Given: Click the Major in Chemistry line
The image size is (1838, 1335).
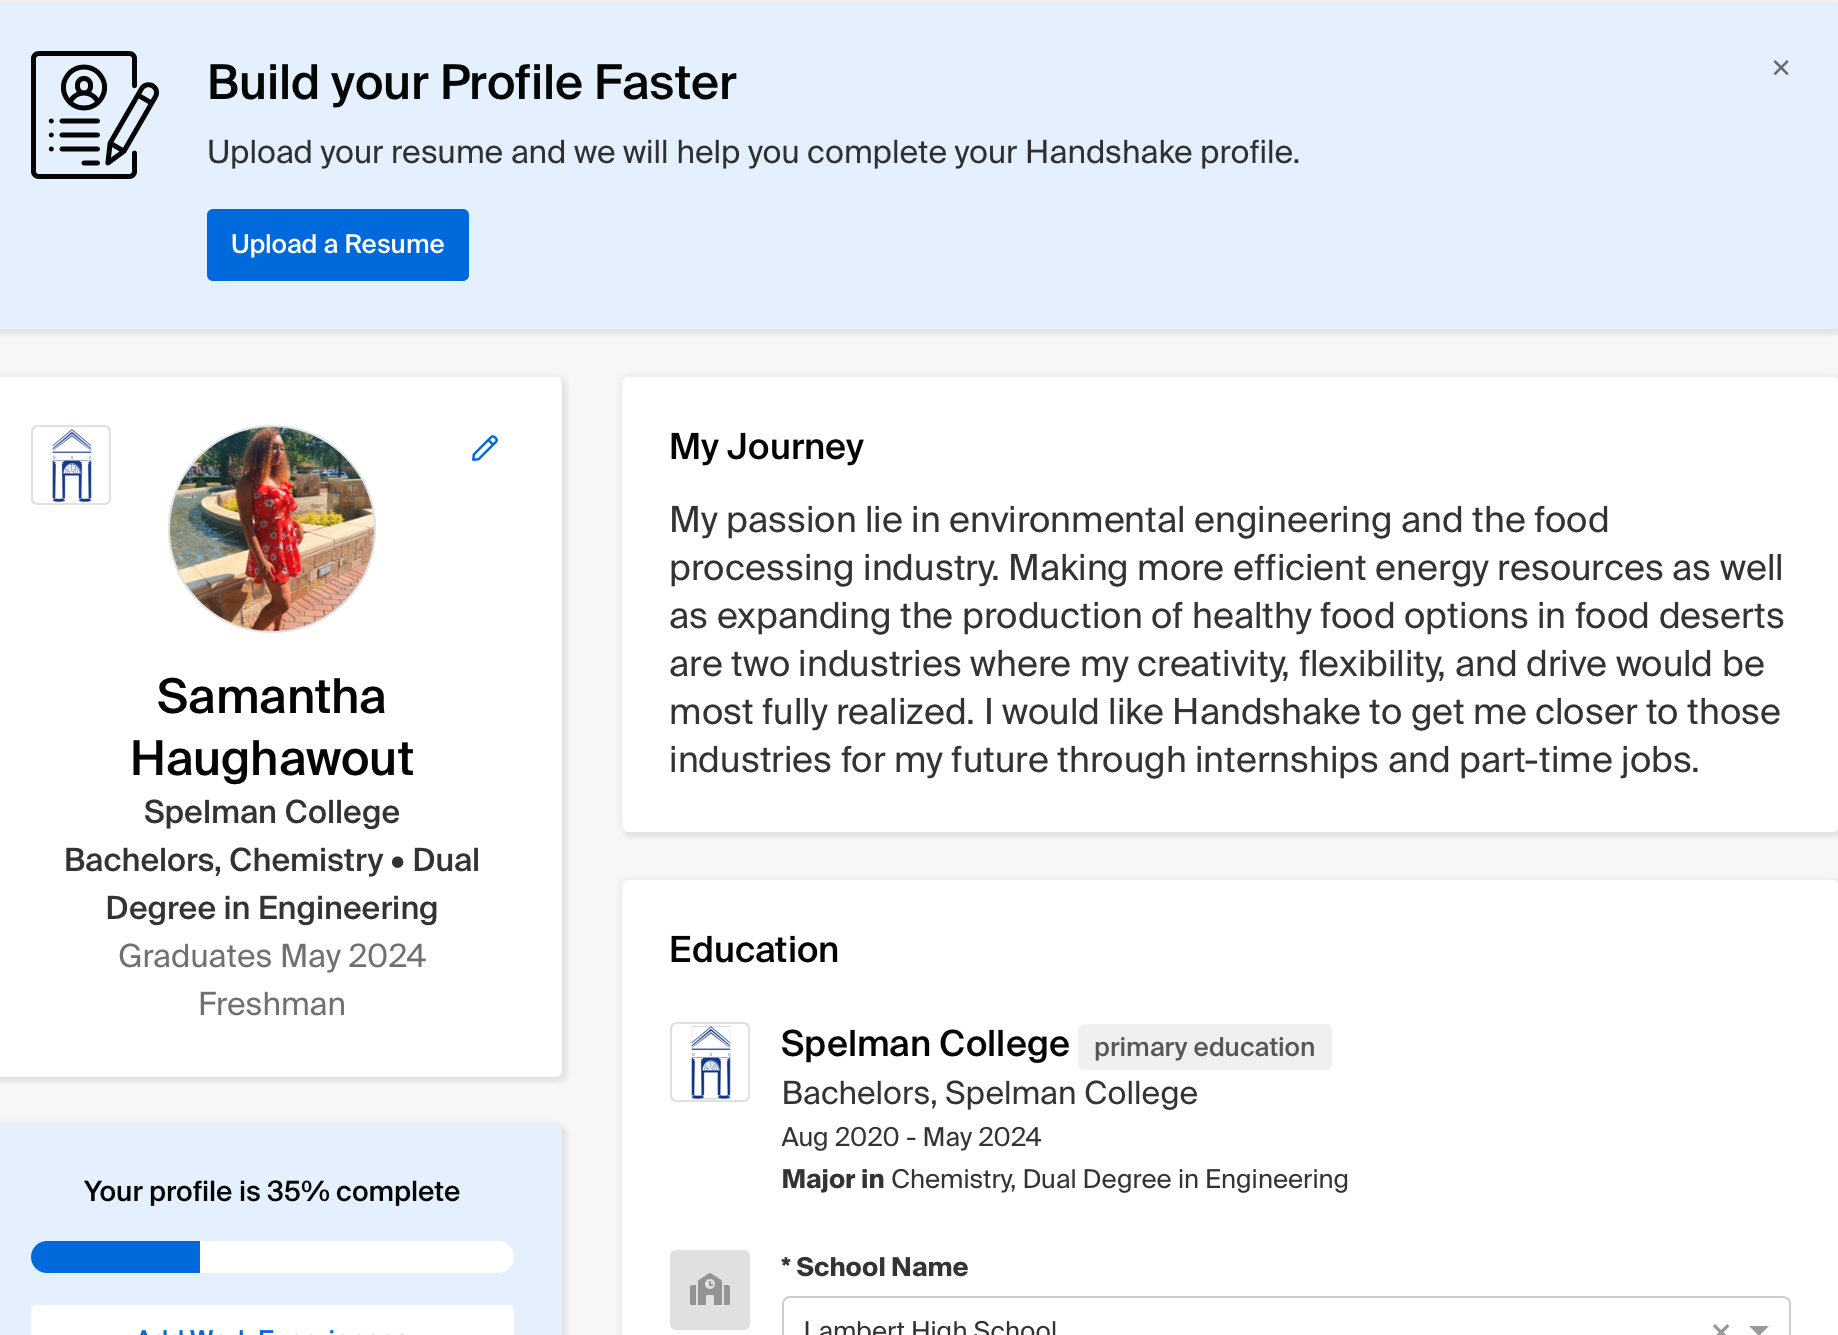Looking at the screenshot, I should click(1065, 1179).
